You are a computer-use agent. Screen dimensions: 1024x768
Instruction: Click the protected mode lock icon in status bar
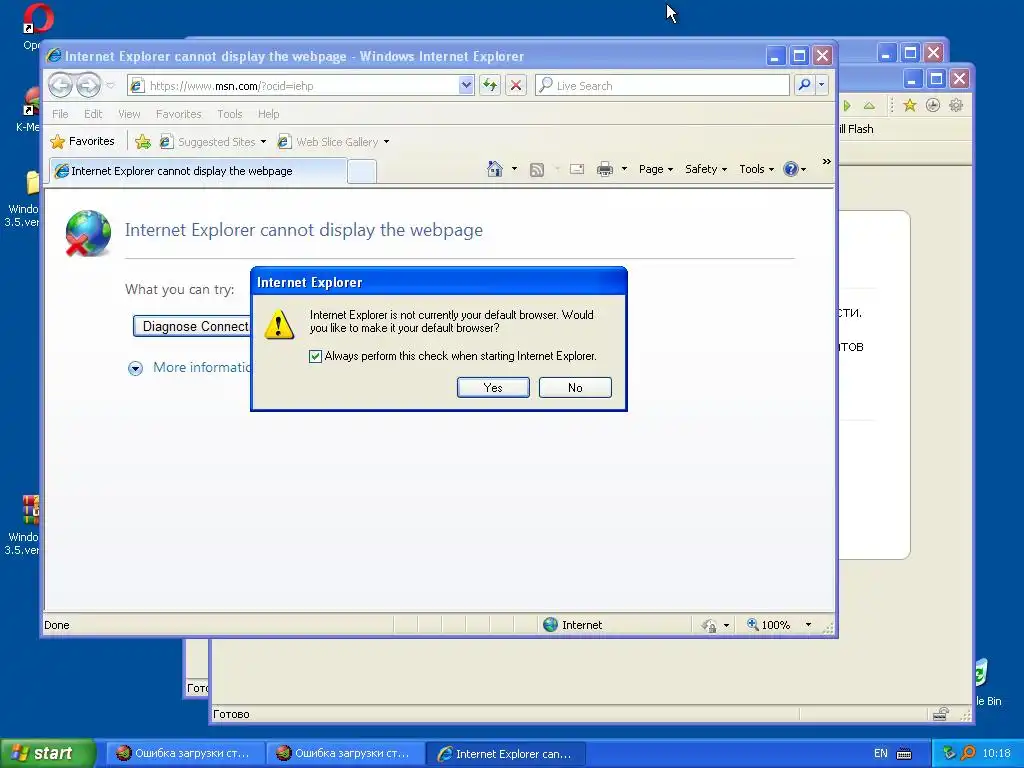click(x=709, y=626)
